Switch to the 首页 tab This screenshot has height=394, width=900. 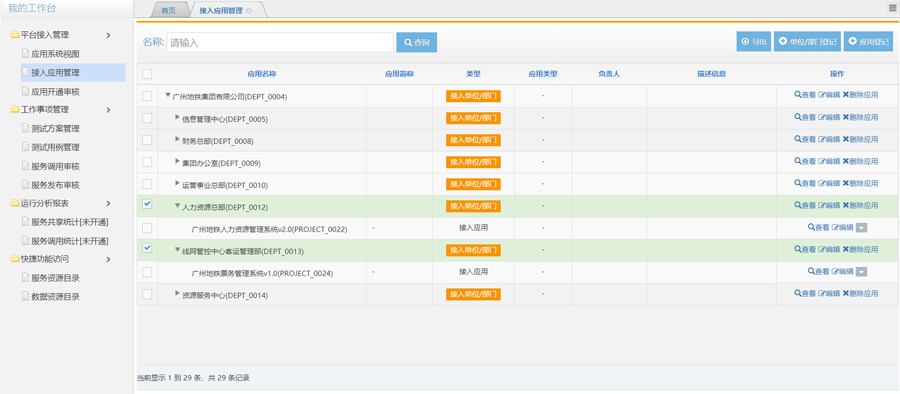coord(169,10)
